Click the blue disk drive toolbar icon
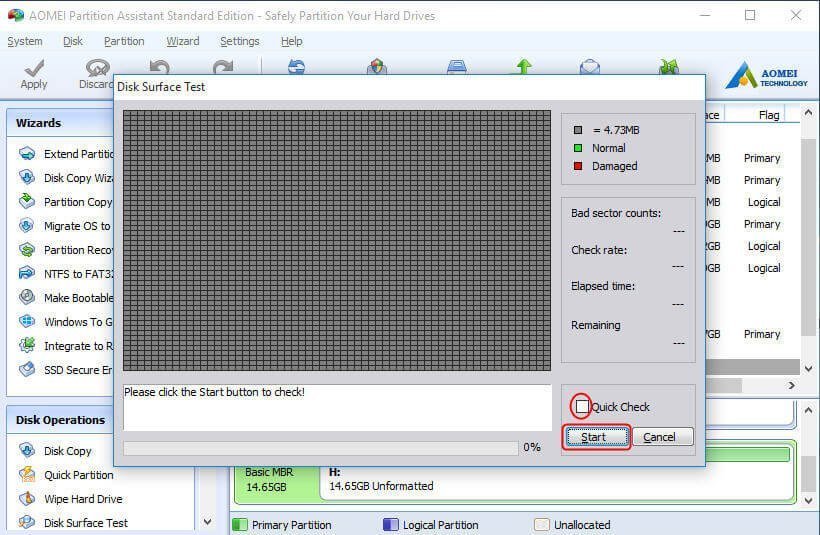The width and height of the screenshot is (820, 535). [457, 66]
